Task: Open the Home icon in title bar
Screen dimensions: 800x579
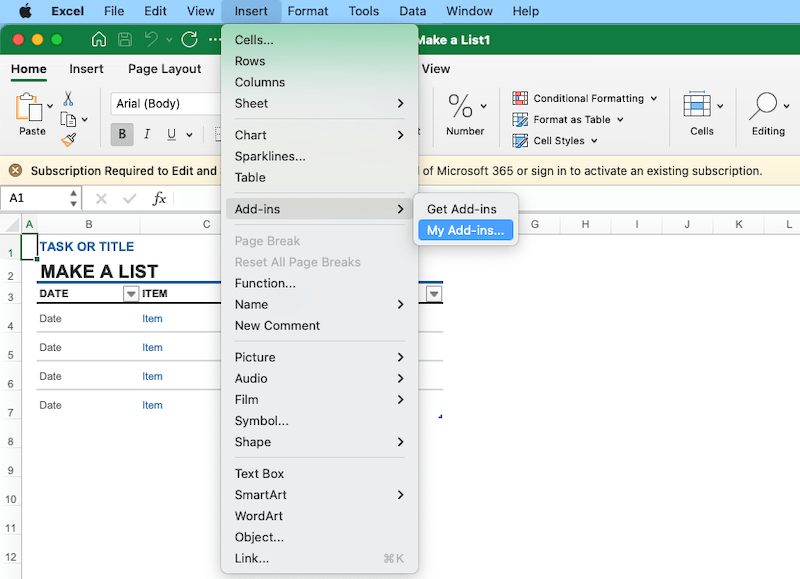Action: pos(99,39)
